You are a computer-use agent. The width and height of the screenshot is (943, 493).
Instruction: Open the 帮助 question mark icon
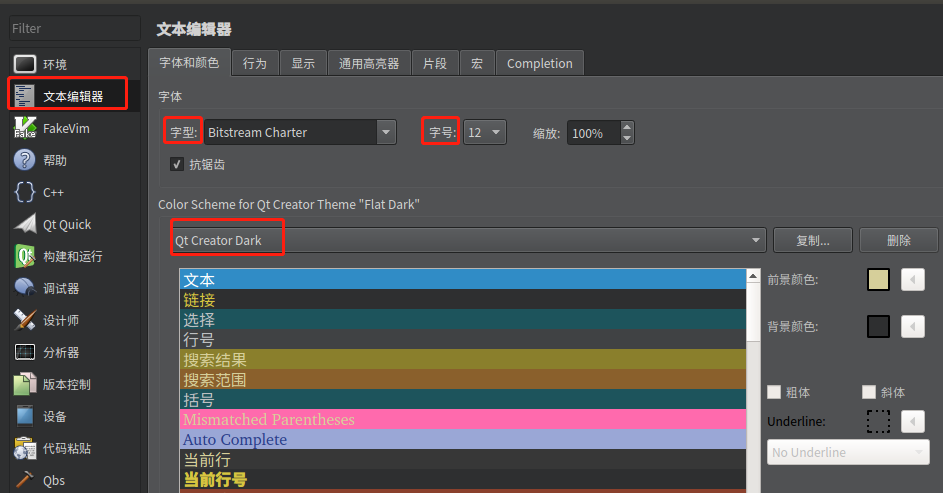[25, 160]
